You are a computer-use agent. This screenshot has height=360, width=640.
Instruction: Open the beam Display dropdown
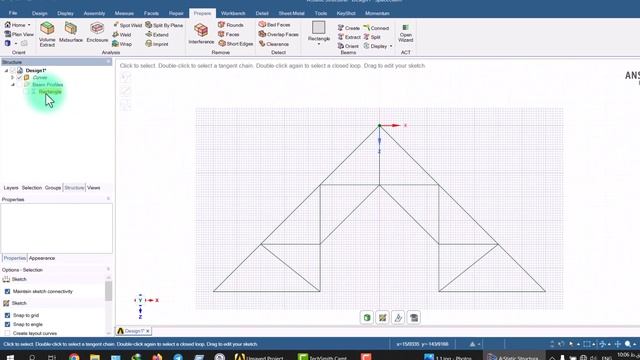pos(391,46)
